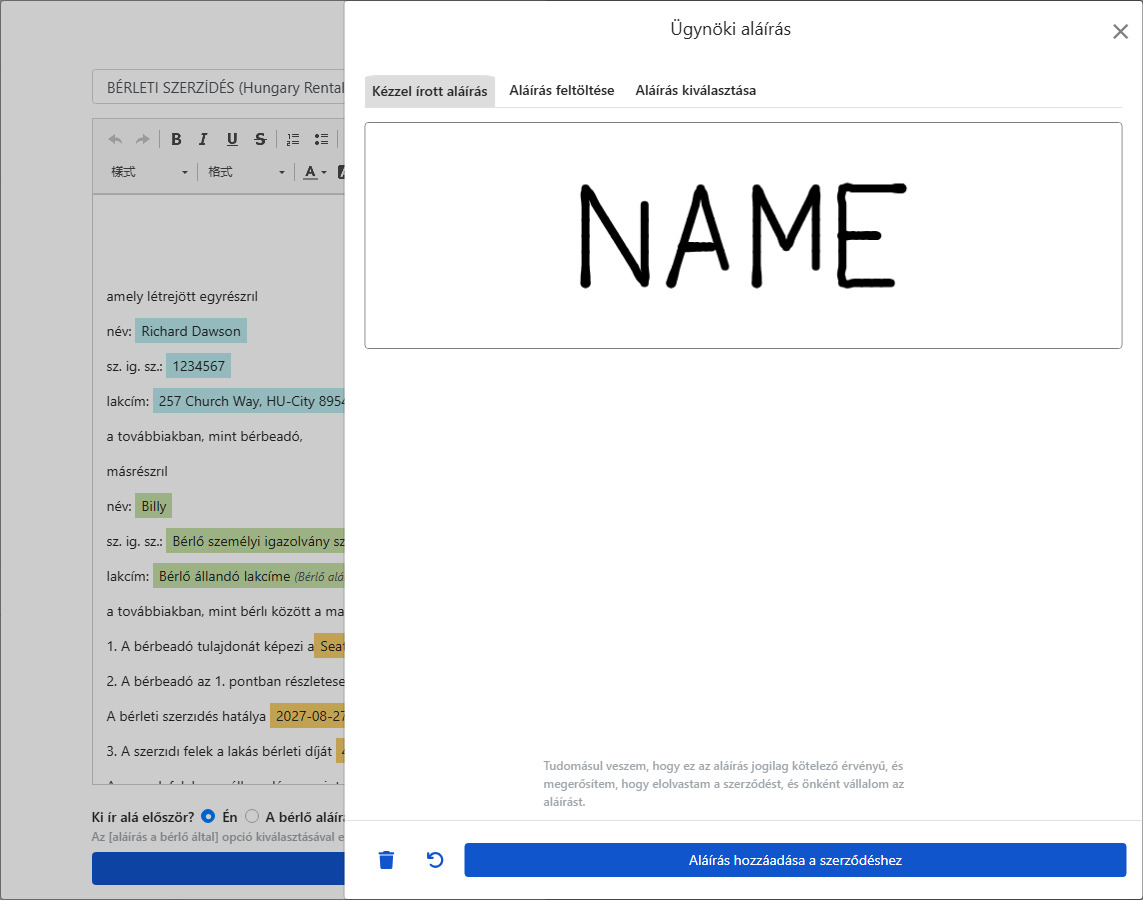This screenshot has height=900, width=1143.
Task: Select the Kézzel írott aláírás tab
Action: click(x=429, y=91)
